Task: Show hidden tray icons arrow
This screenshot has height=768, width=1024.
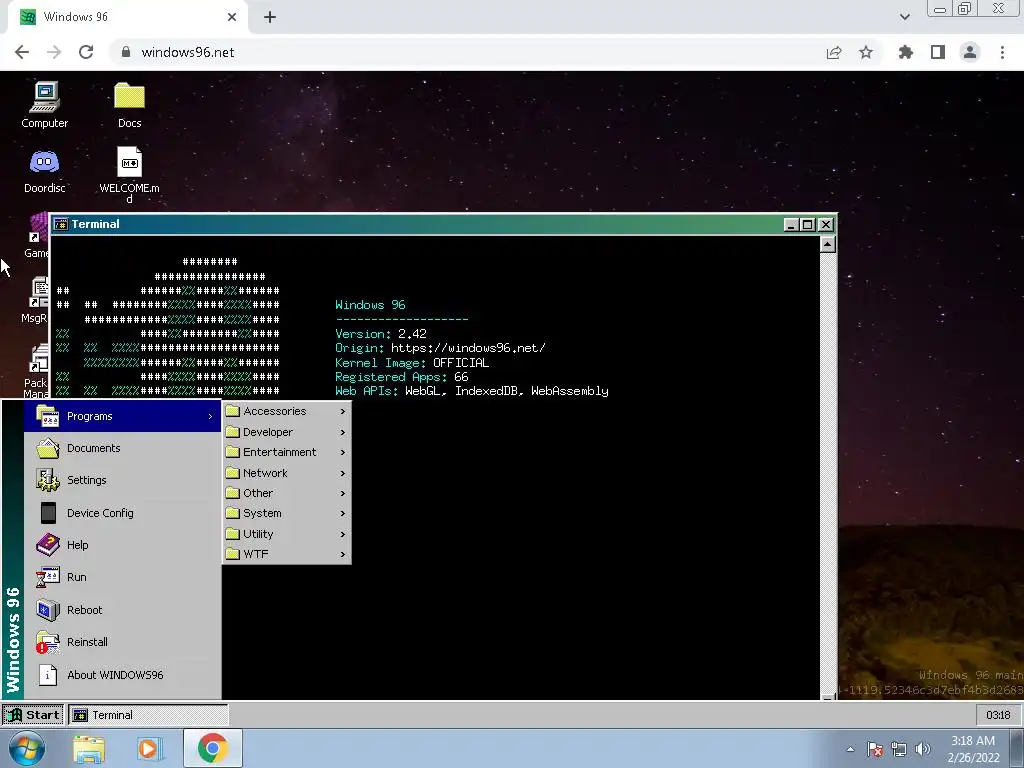Action: tap(850, 749)
